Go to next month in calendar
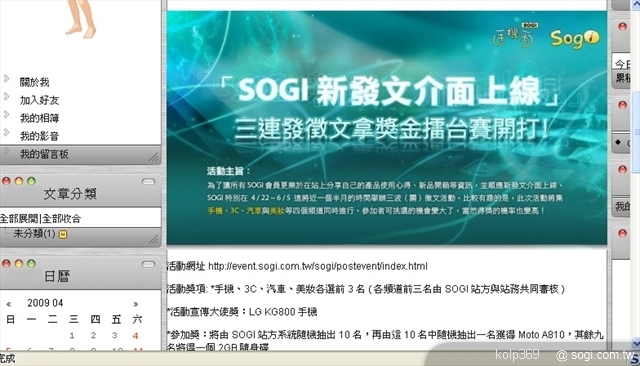 [x=136, y=304]
